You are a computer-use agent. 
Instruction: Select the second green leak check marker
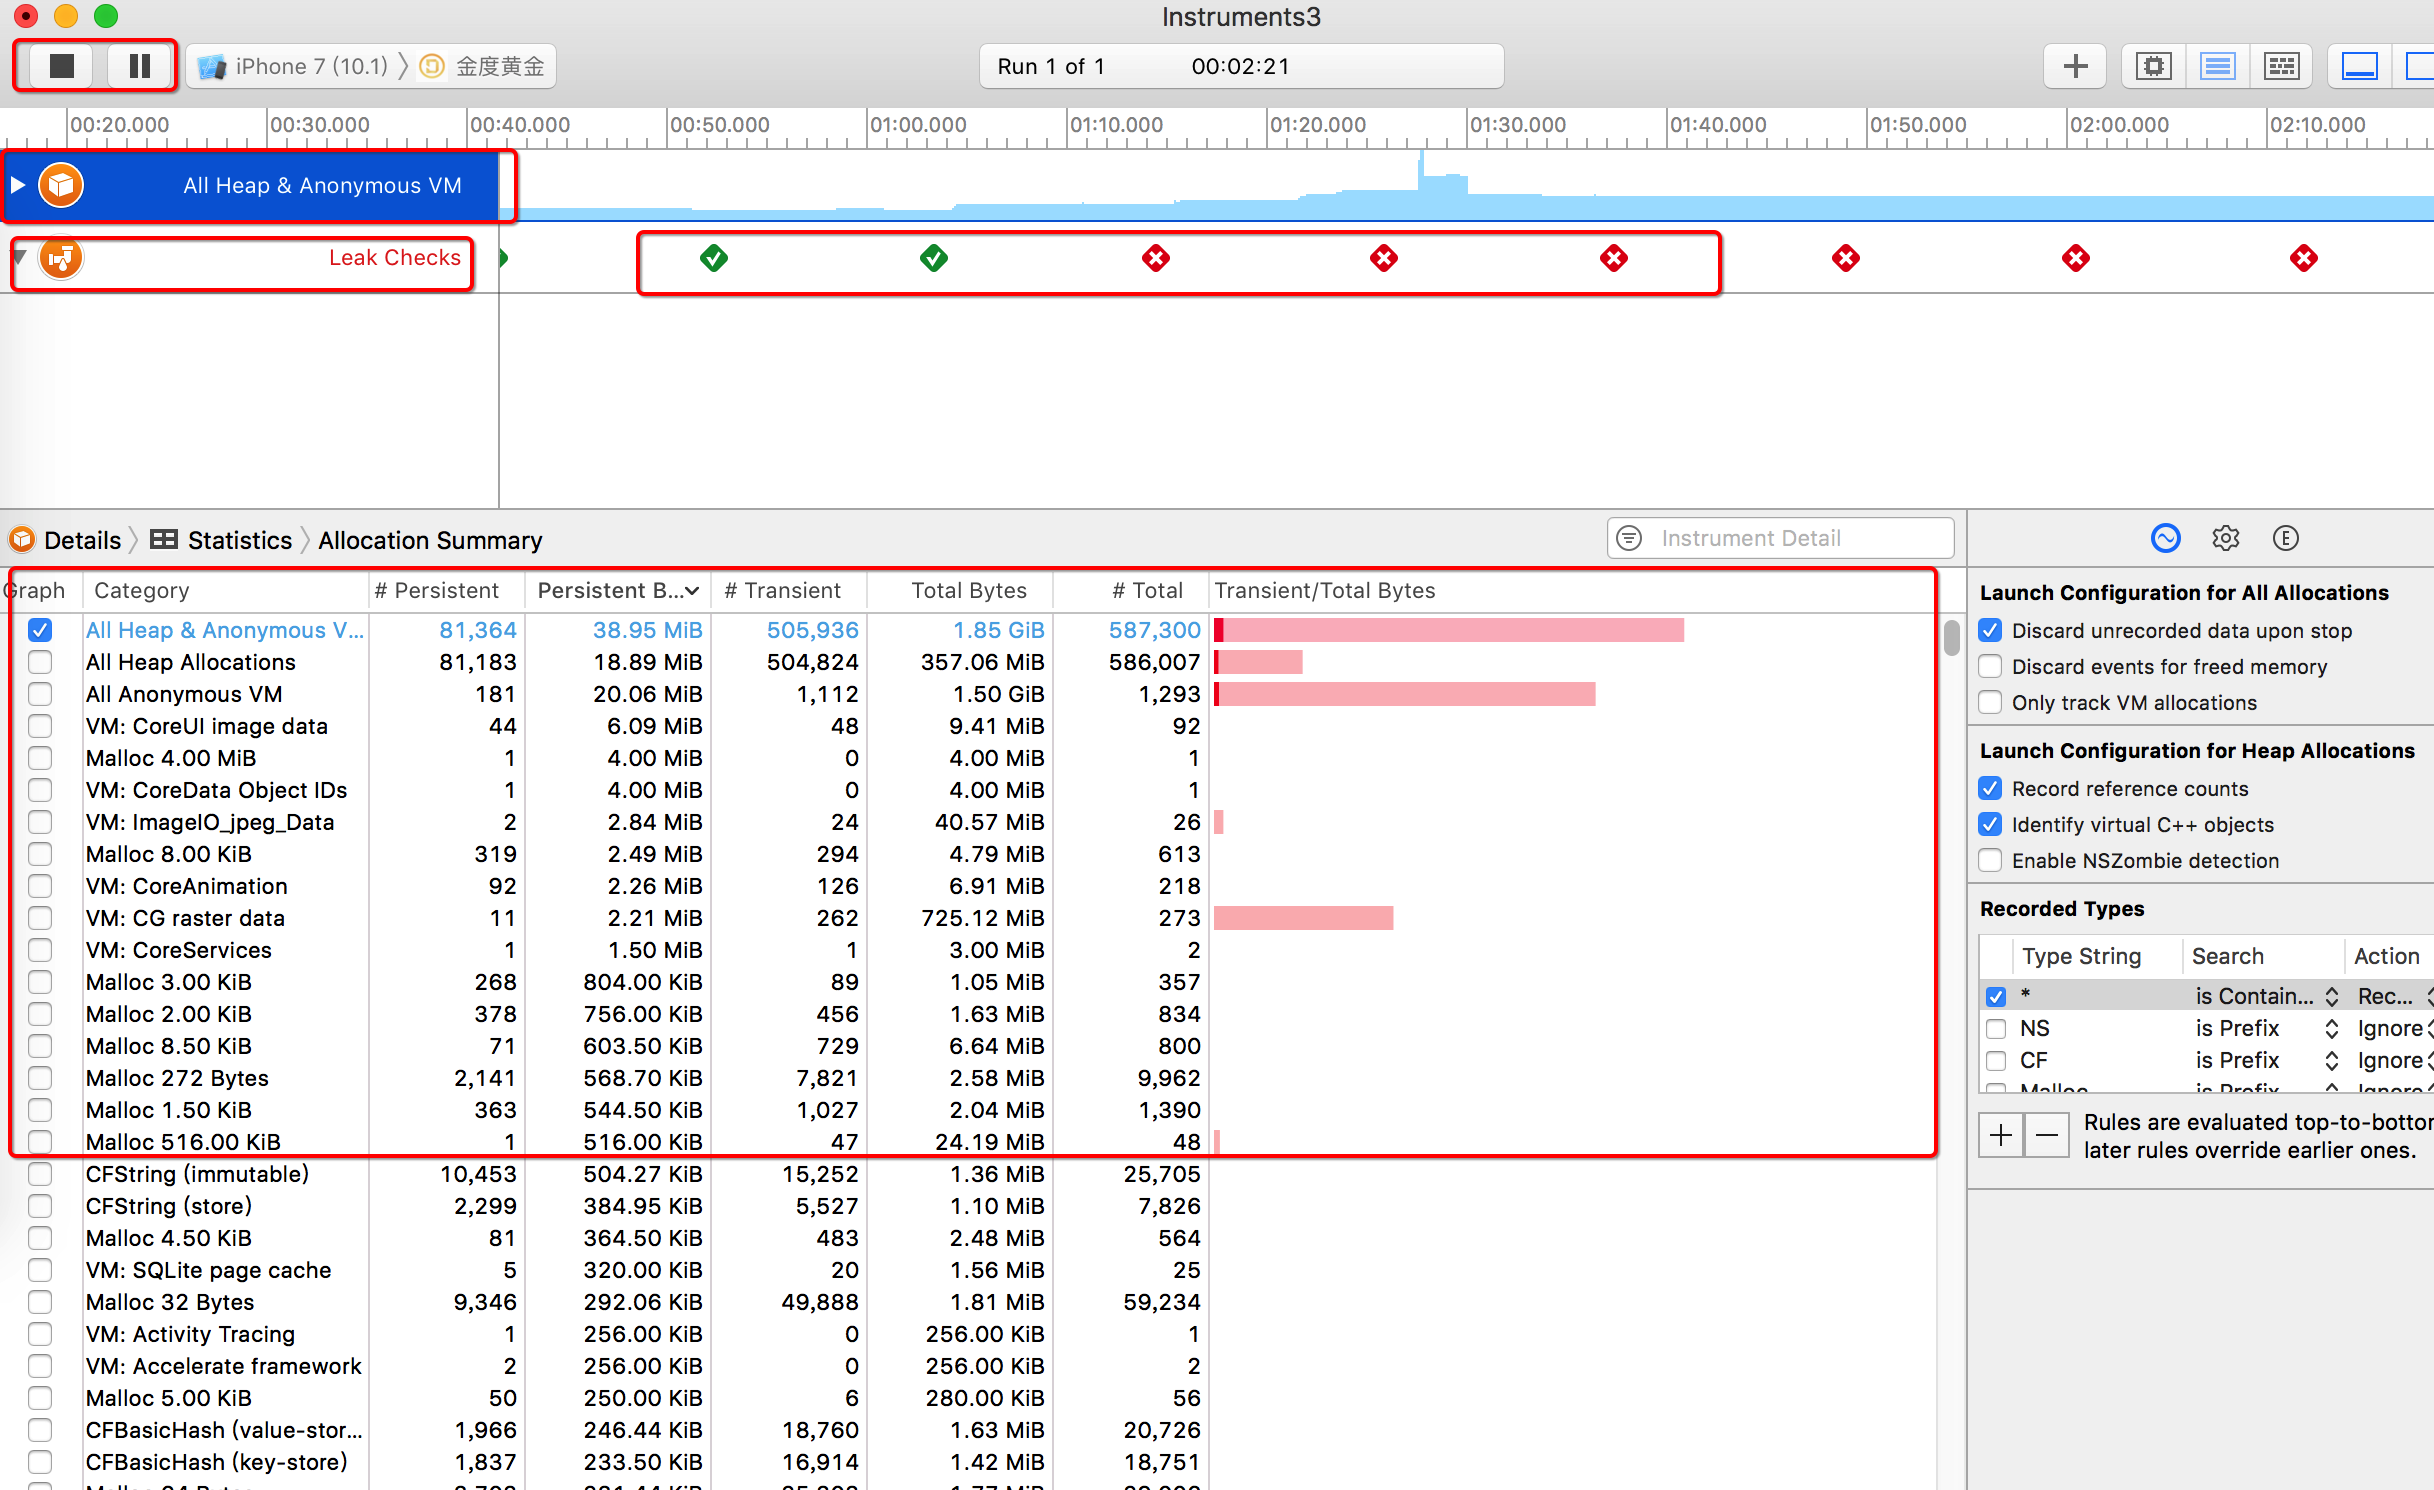click(934, 258)
